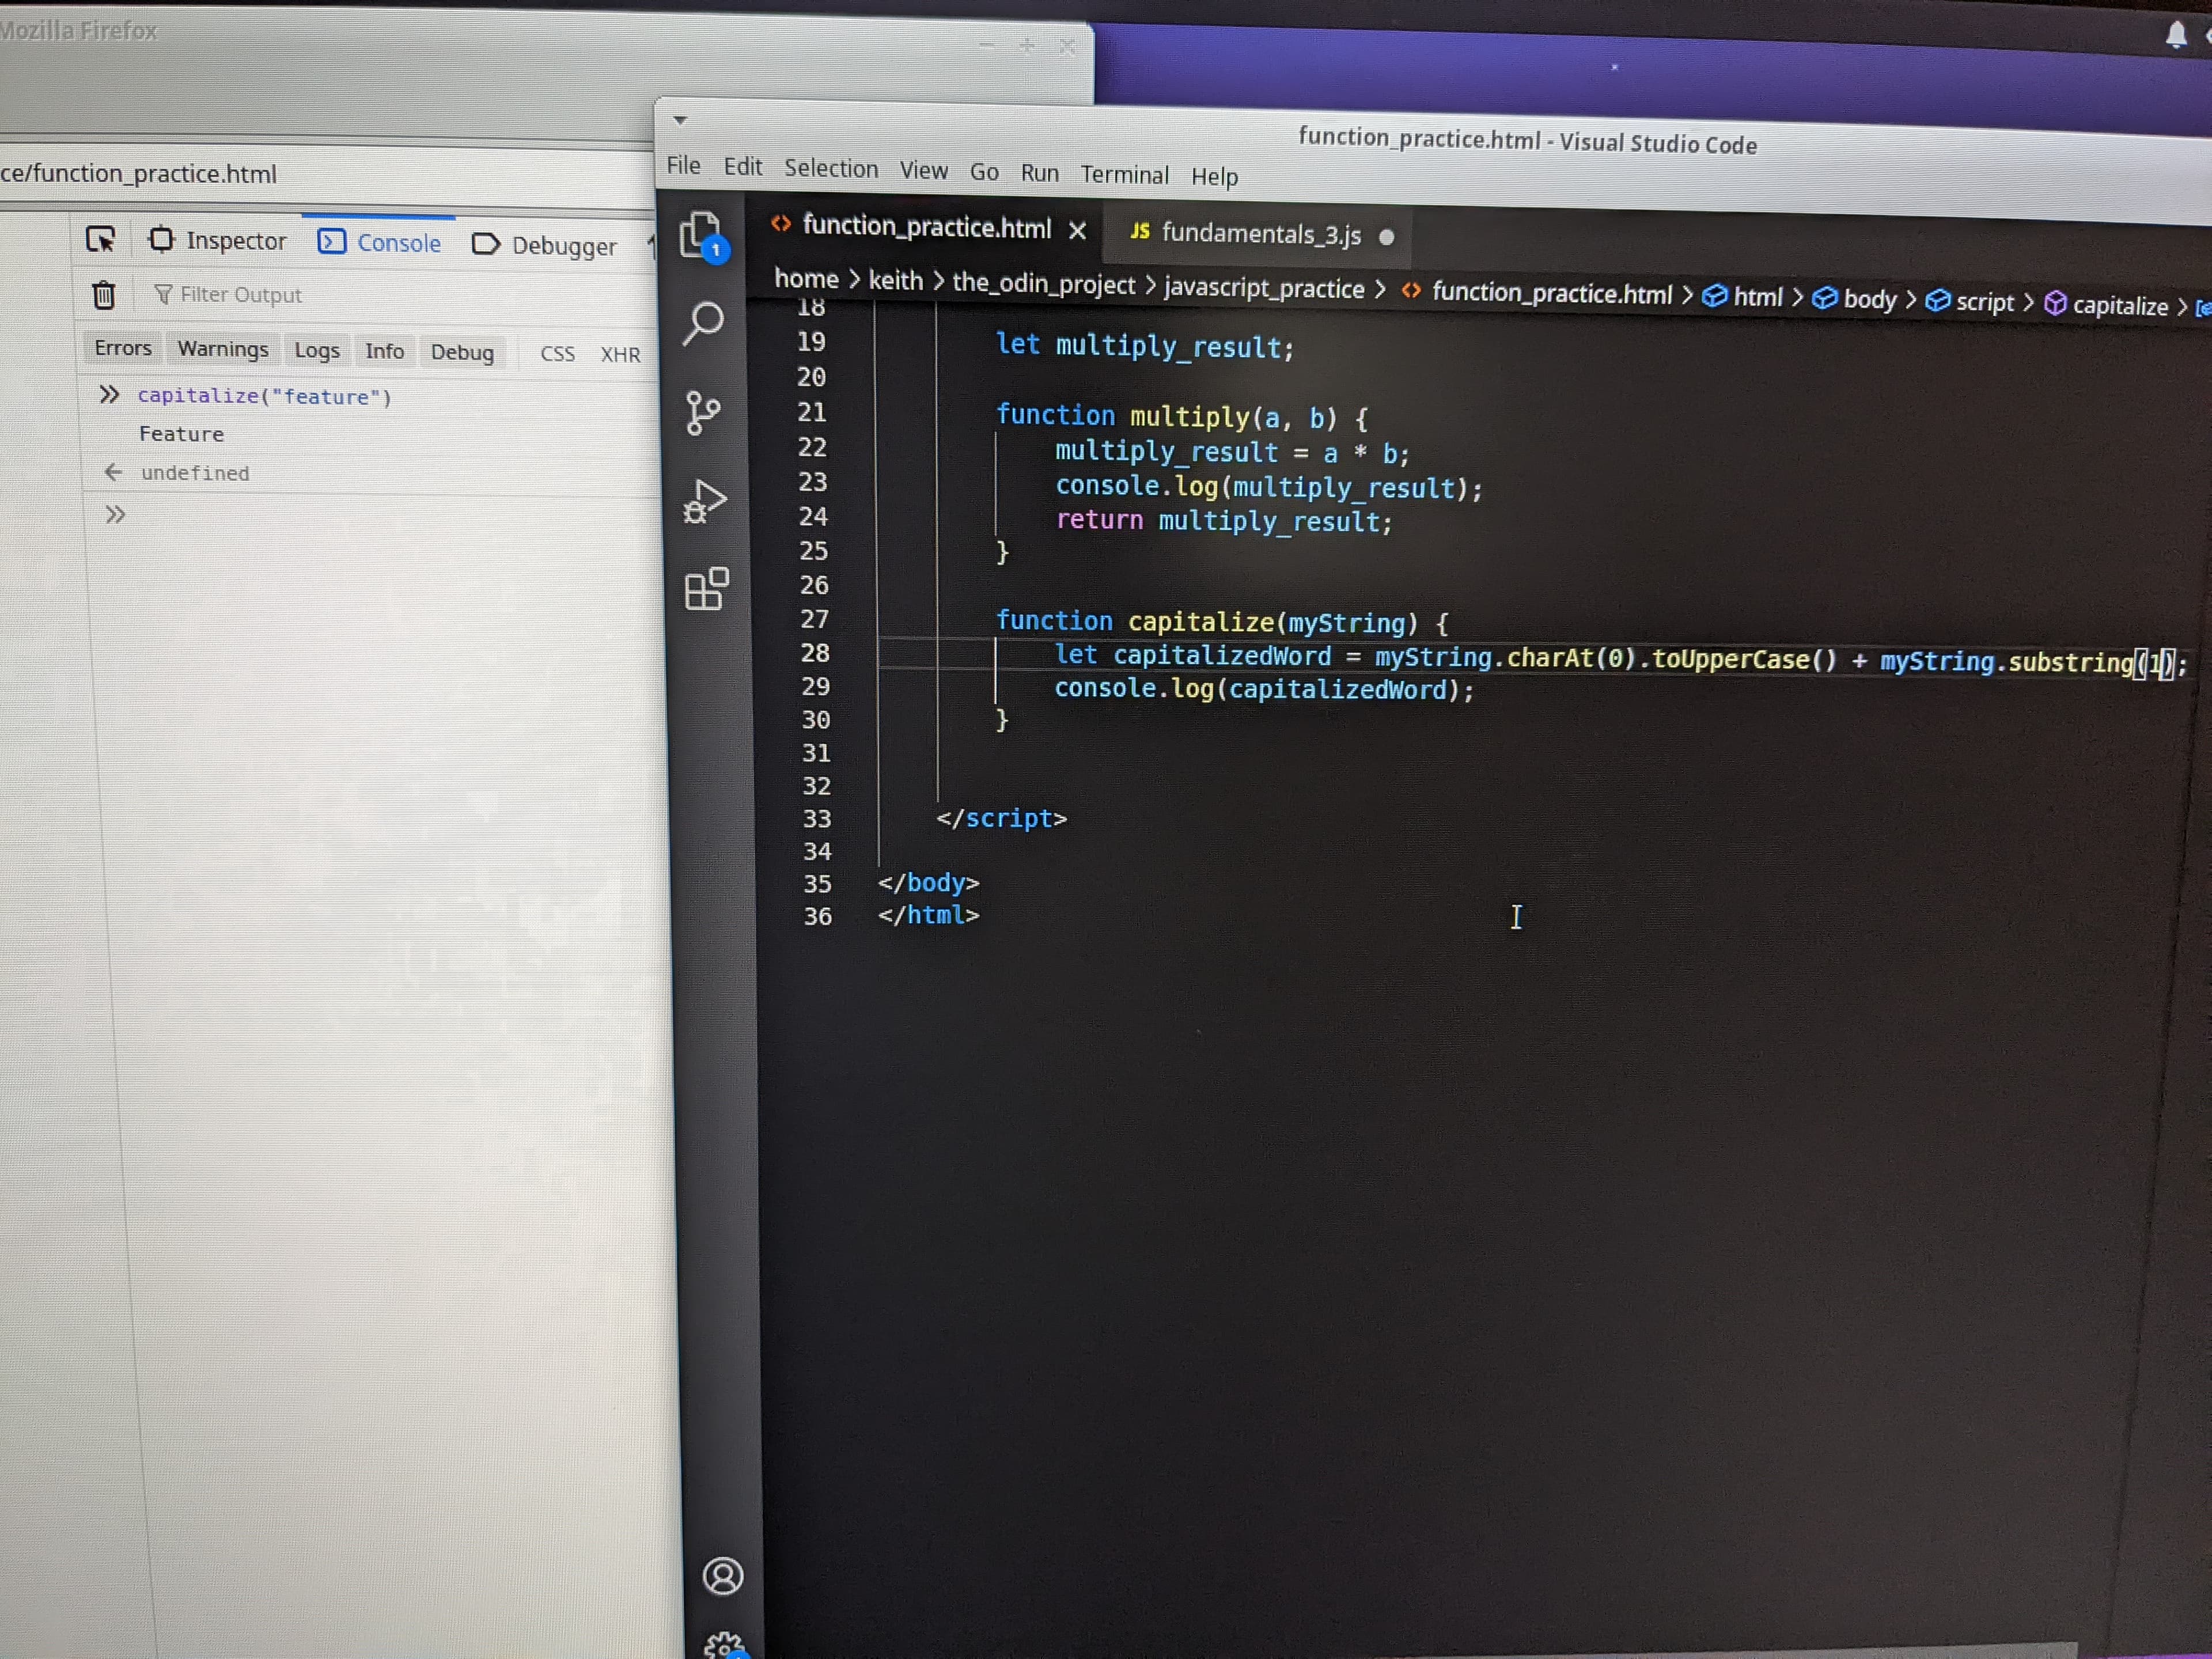
Task: Activate the element picker in Firefox devtools
Action: (x=101, y=240)
